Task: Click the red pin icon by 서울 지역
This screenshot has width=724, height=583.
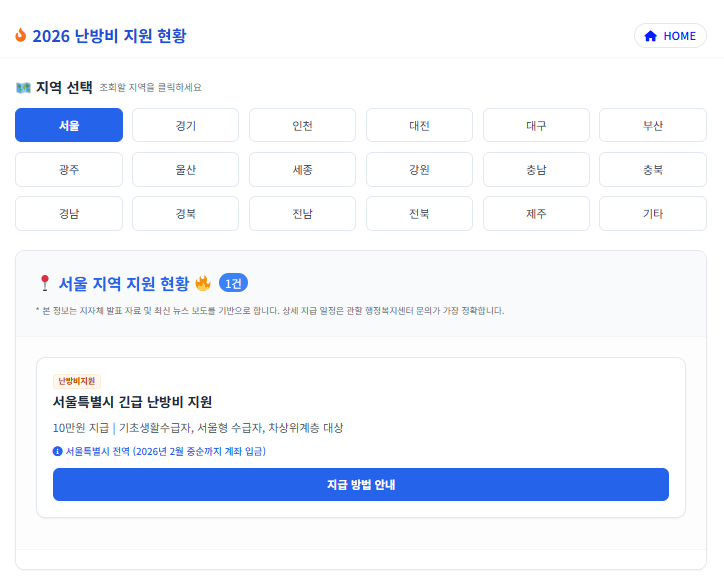Action: (x=44, y=283)
